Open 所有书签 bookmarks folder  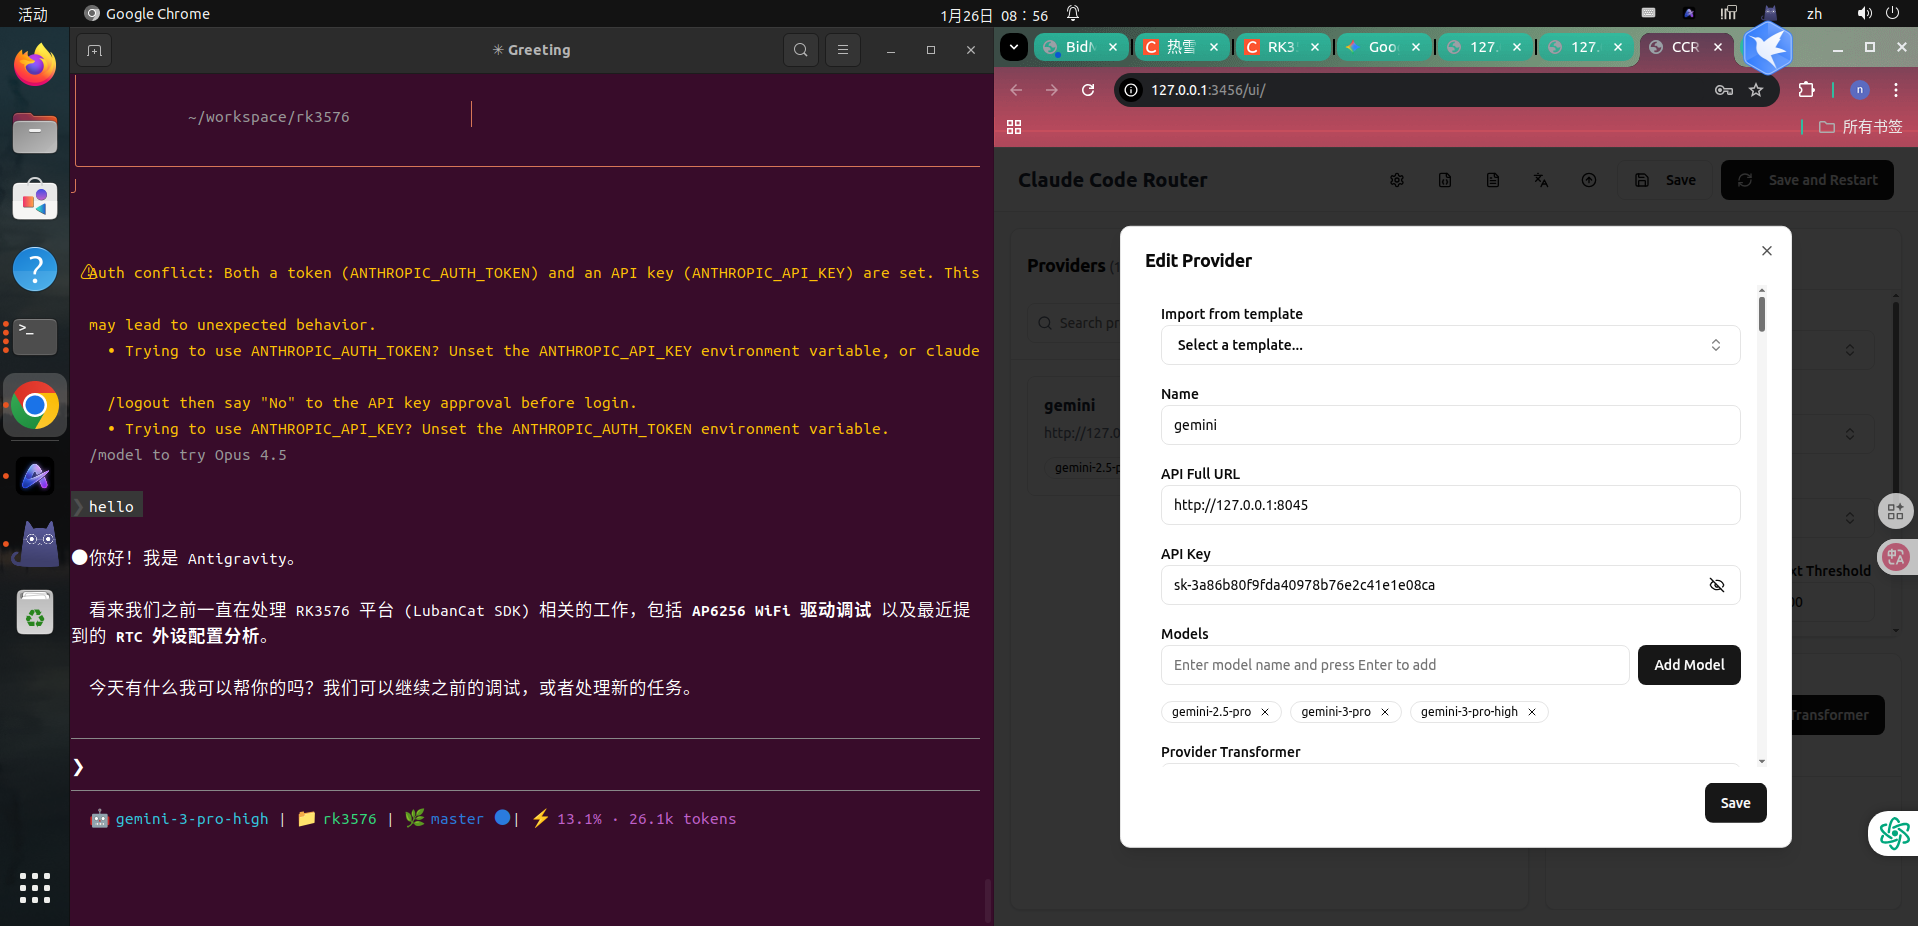point(1861,127)
